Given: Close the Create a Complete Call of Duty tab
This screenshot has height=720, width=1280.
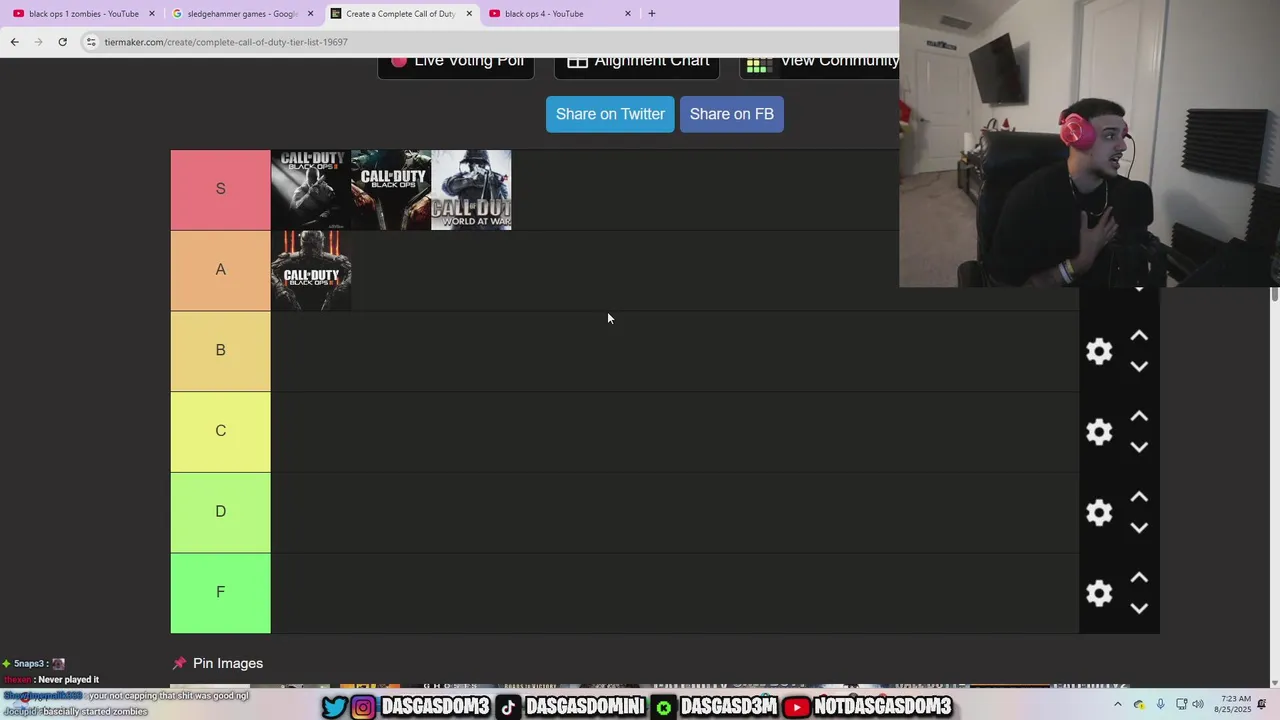Looking at the screenshot, I should [x=469, y=13].
